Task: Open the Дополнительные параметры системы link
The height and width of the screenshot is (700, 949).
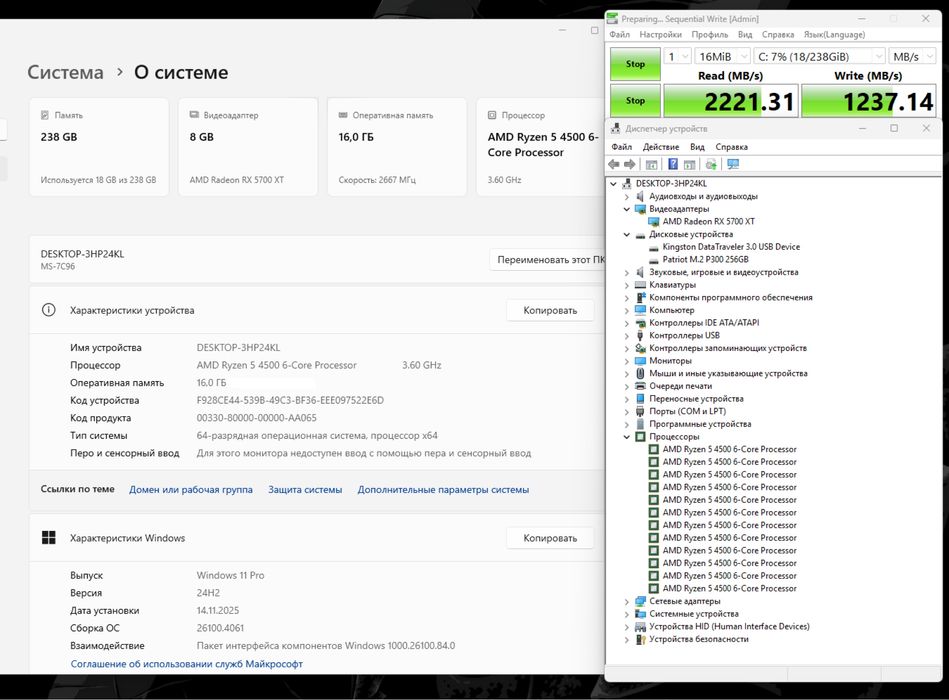Action: pyautogui.click(x=443, y=489)
